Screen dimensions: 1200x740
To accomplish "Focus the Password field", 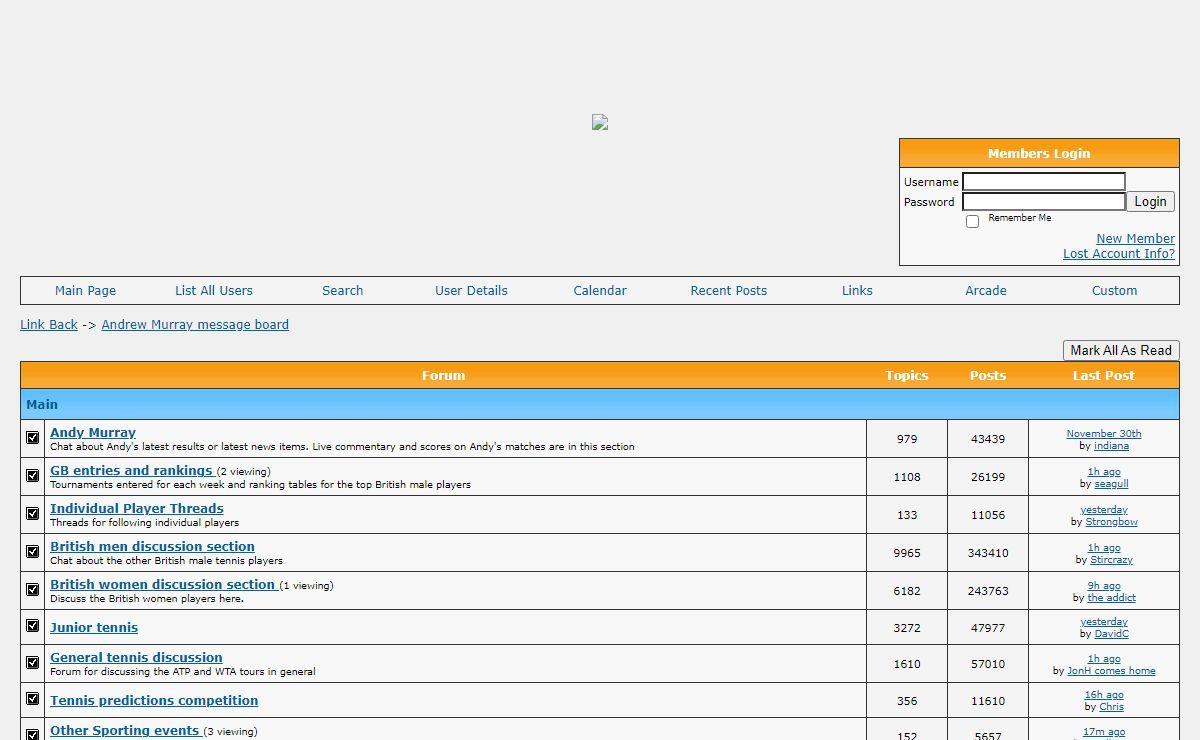I will tap(1044, 202).
